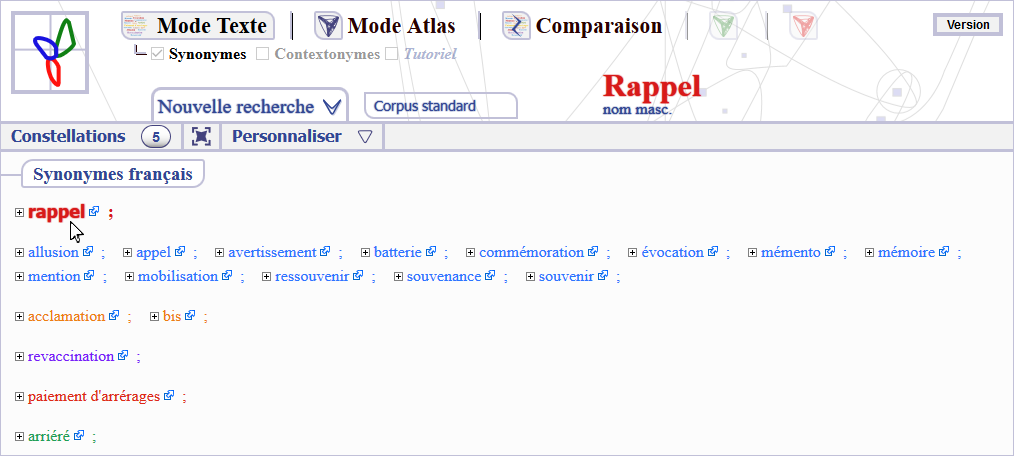Switch to Mode Atlas tab
Screen dimensions: 1014x456
385,26
